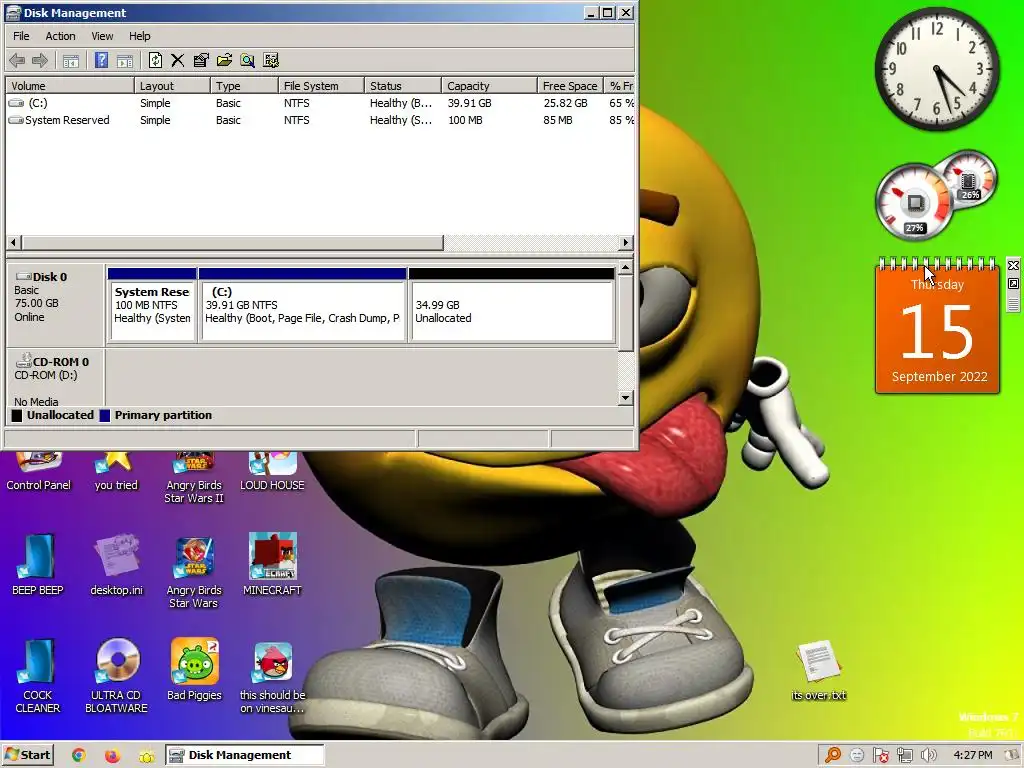Toggle the Show/Hide Action Pane toolbar icon
This screenshot has width=1024, height=768.
click(125, 61)
